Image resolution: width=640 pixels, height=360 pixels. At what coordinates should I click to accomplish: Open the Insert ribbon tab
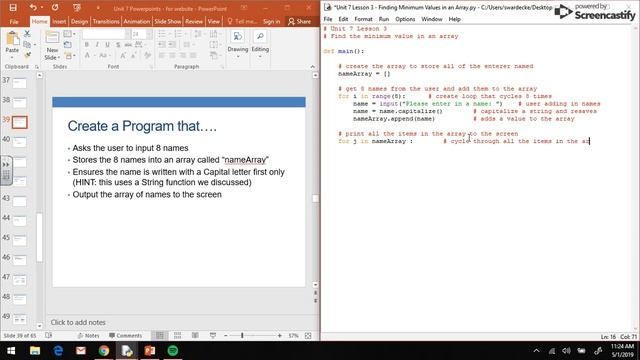[59, 21]
